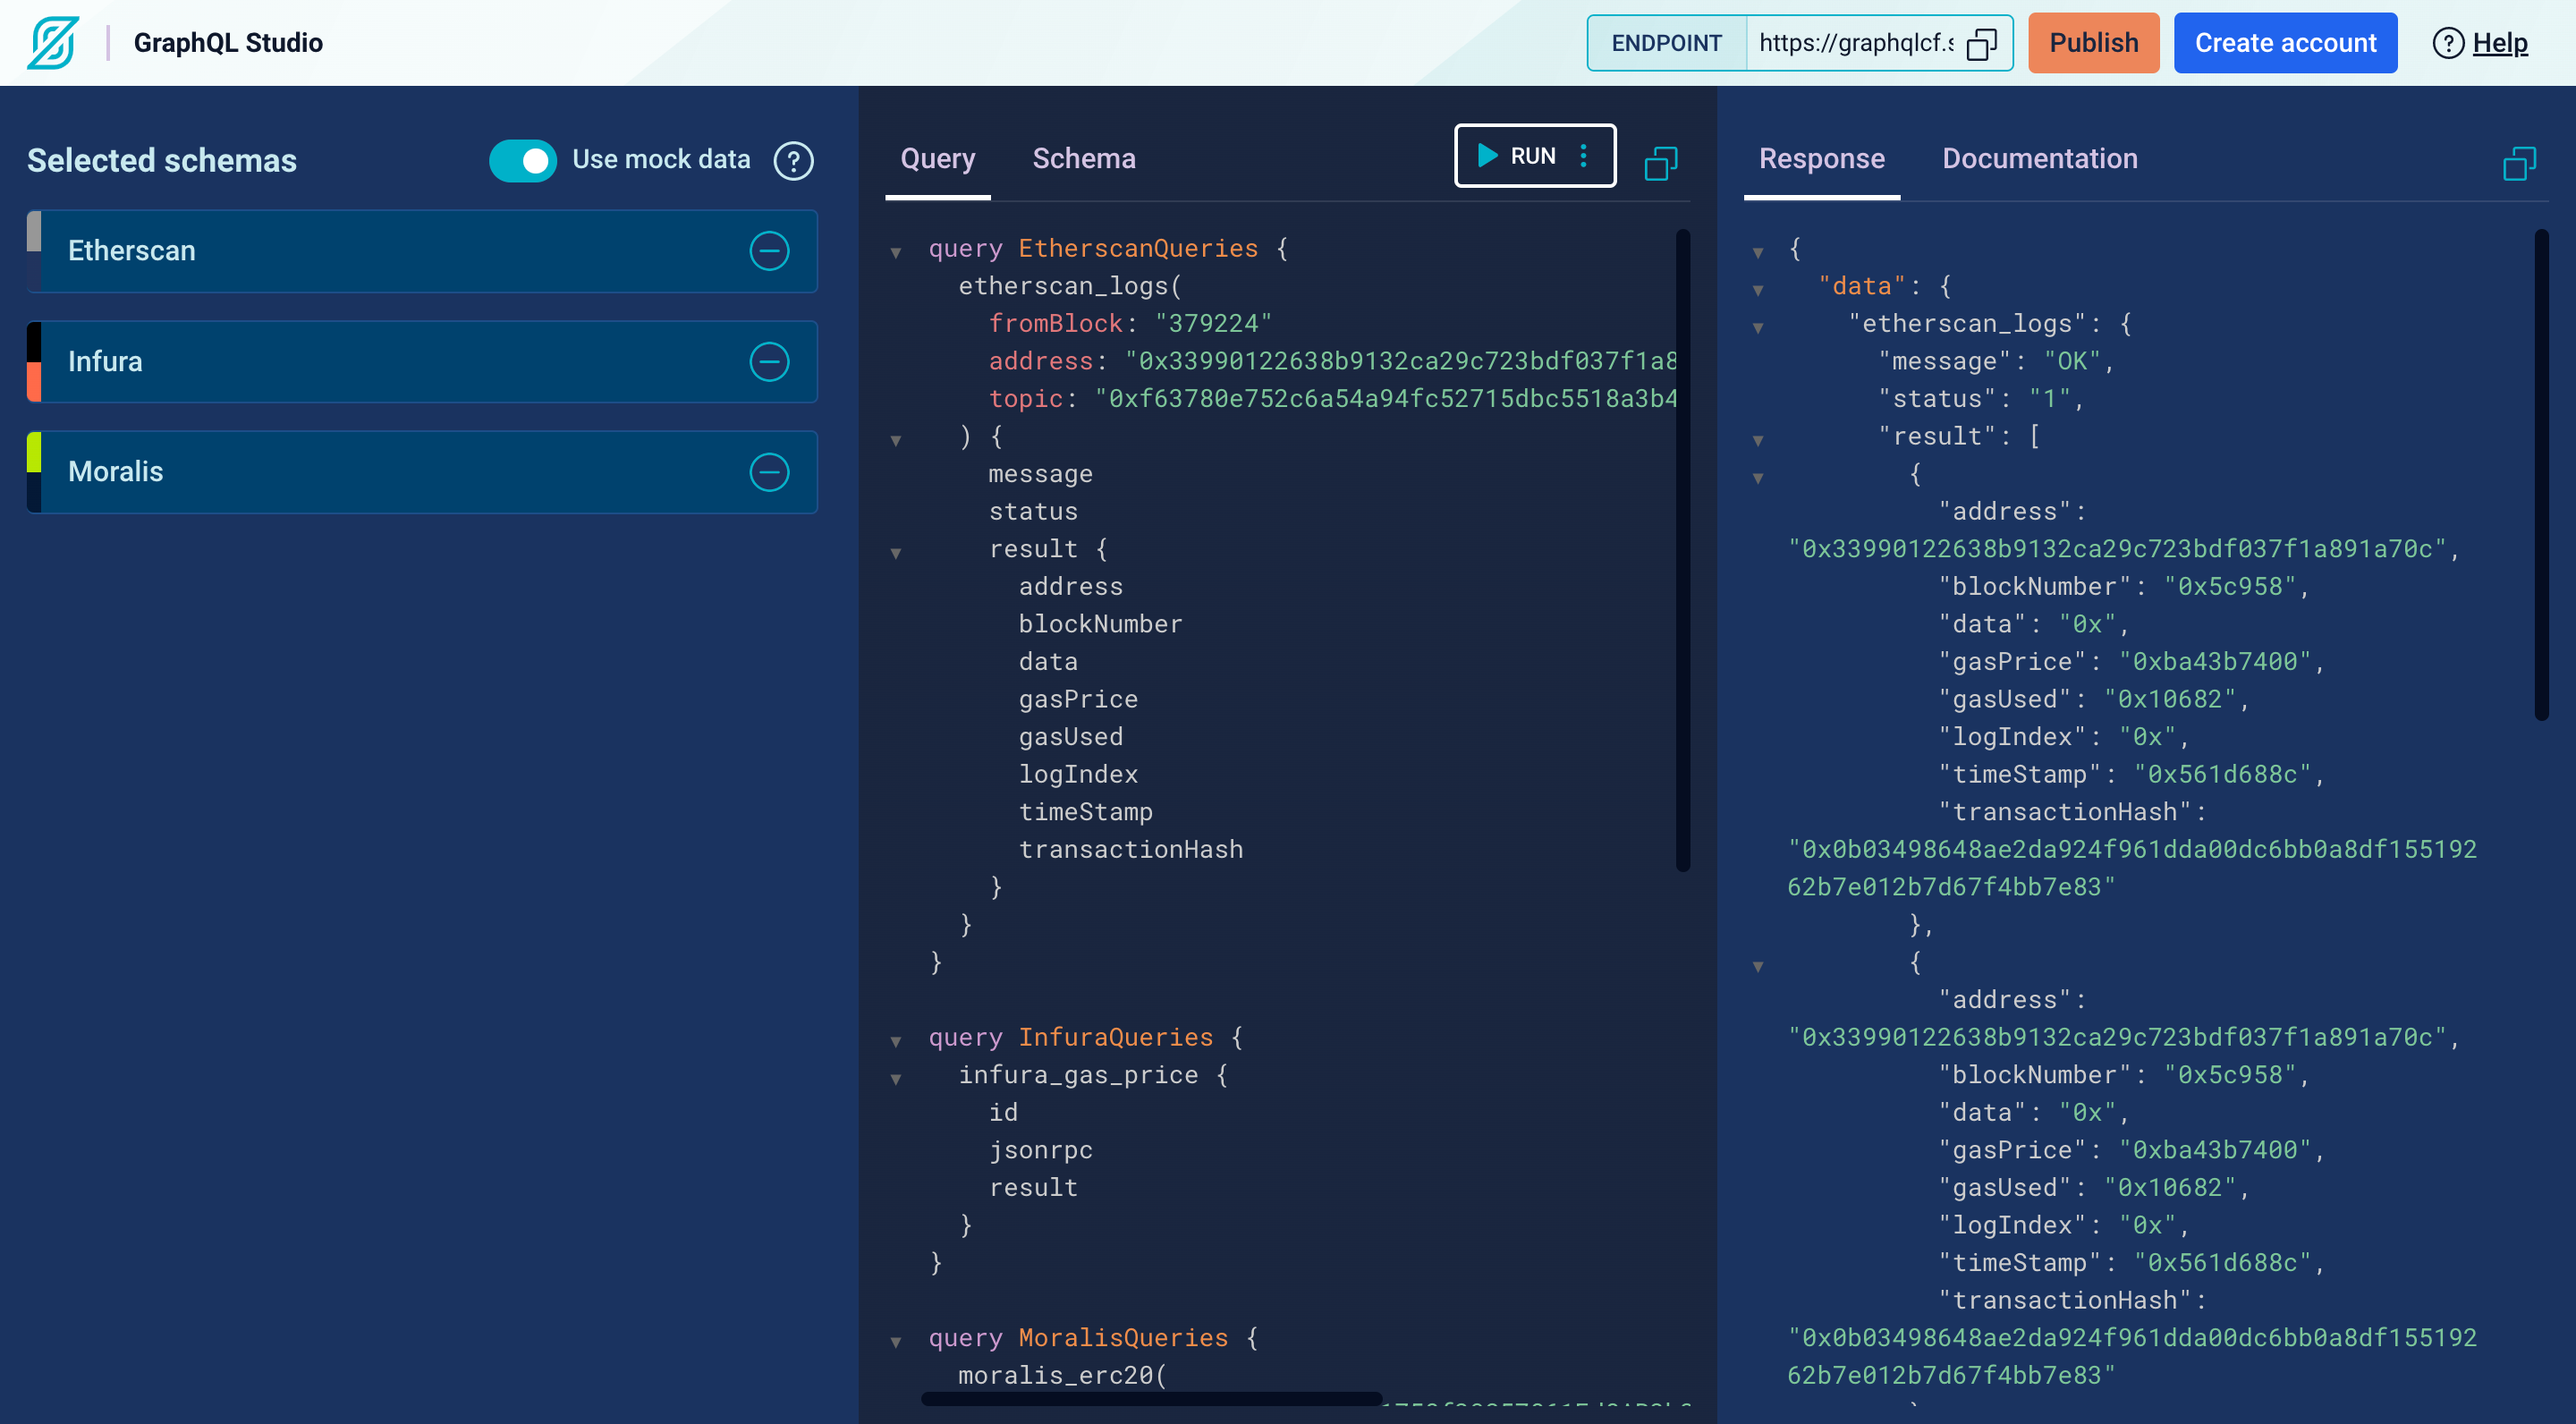The height and width of the screenshot is (1424, 2576).
Task: Expand the MoralisQueries section
Action: pyautogui.click(x=896, y=1338)
